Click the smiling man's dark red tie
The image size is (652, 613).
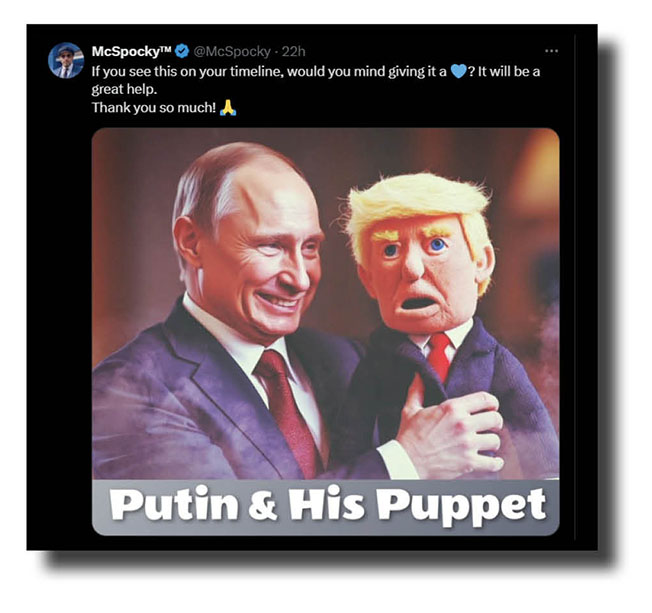point(288,412)
